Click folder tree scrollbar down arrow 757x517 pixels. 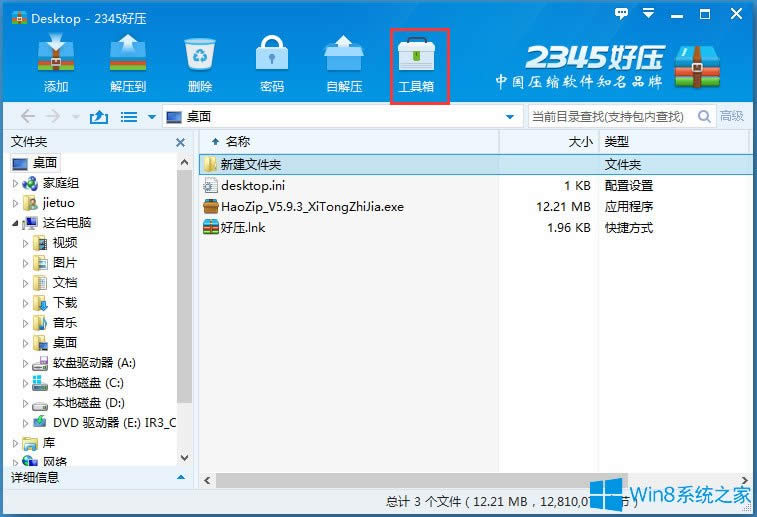tap(184, 457)
